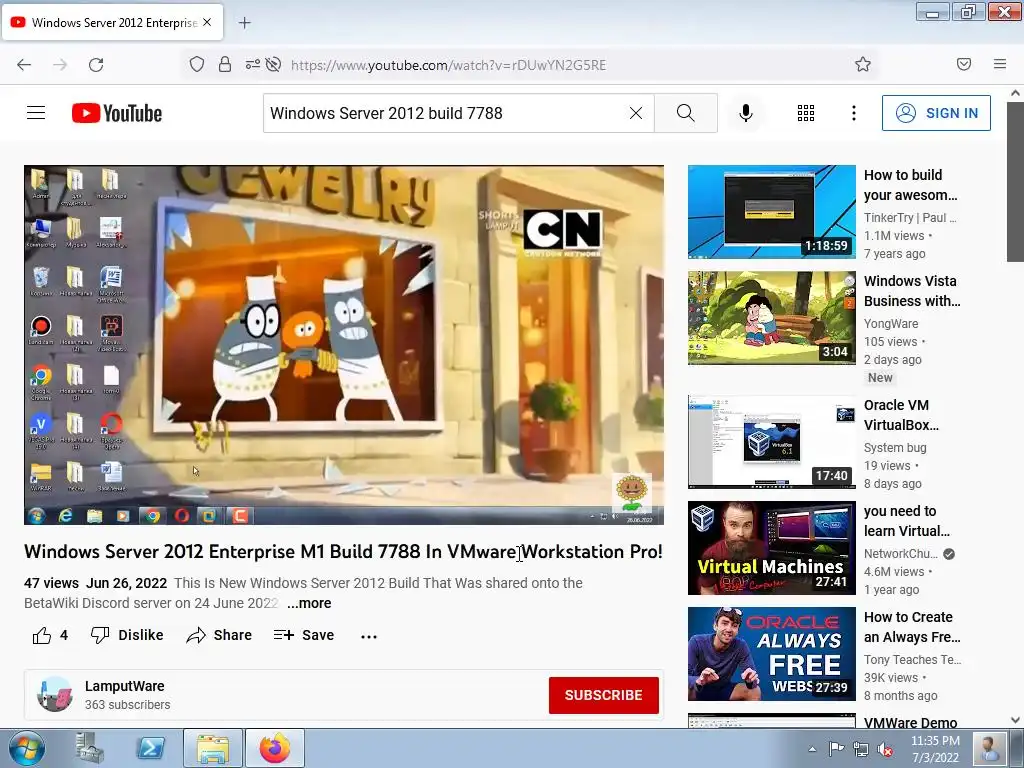Image resolution: width=1024 pixels, height=768 pixels.
Task: Click 'Oracle VM VirtualBox...' title
Action: [x=901, y=415]
